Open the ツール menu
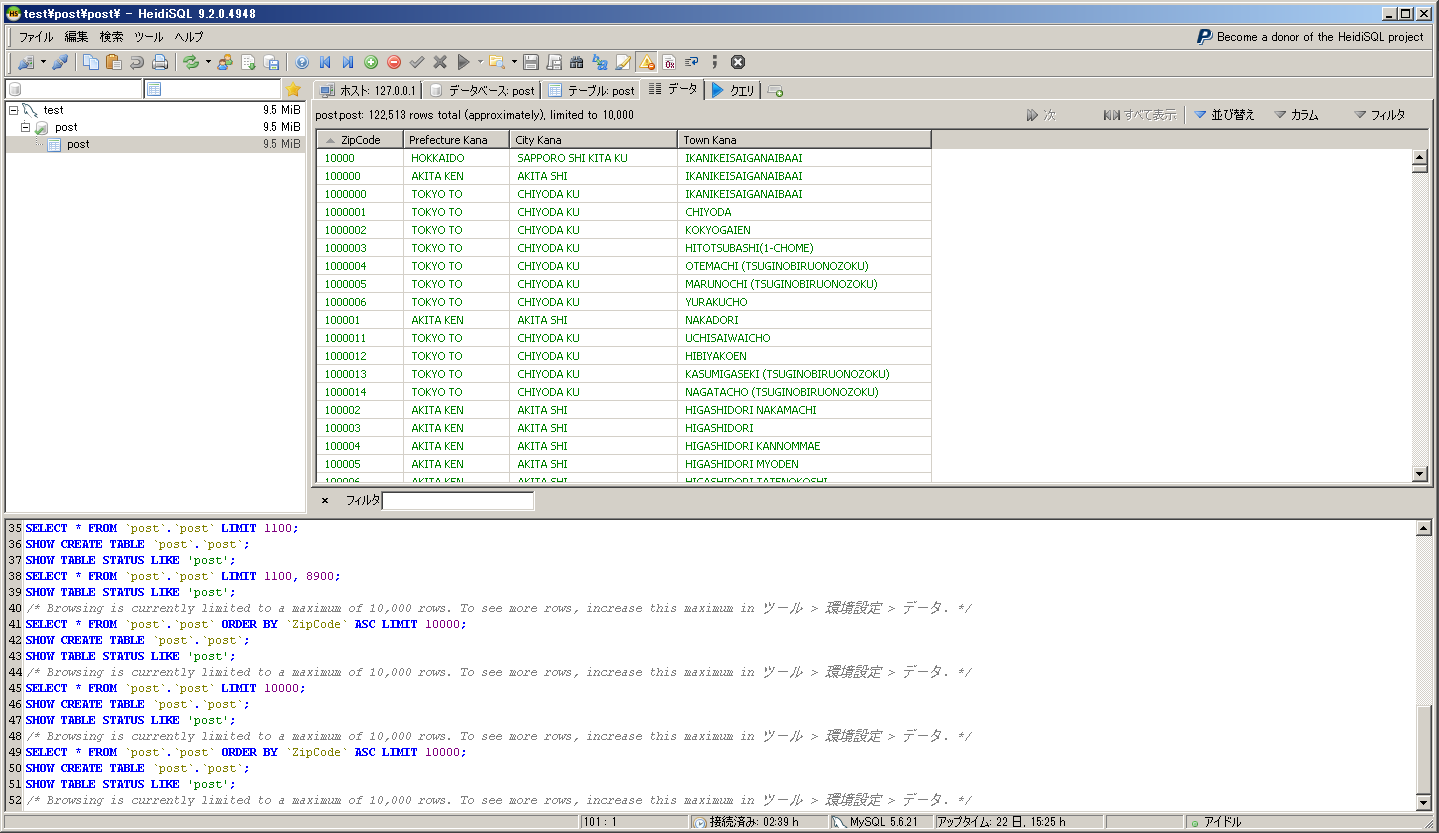Image resolution: width=1439 pixels, height=833 pixels. [148, 37]
